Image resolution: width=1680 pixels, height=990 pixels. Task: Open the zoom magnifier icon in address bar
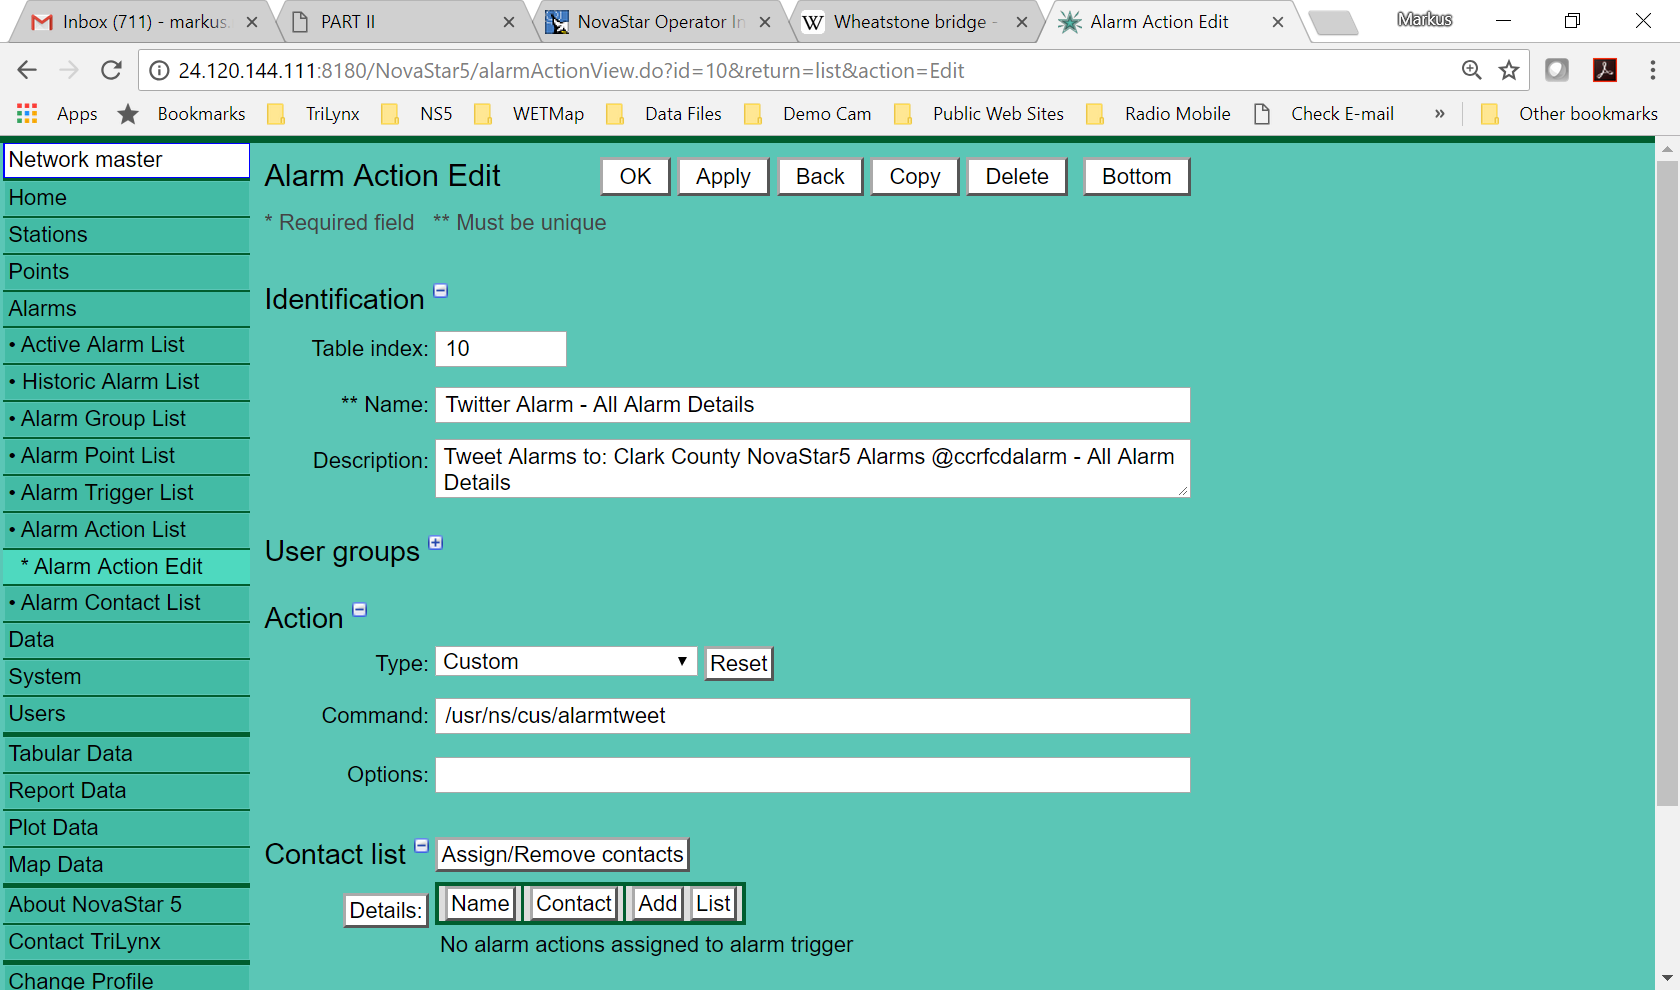point(1471,70)
